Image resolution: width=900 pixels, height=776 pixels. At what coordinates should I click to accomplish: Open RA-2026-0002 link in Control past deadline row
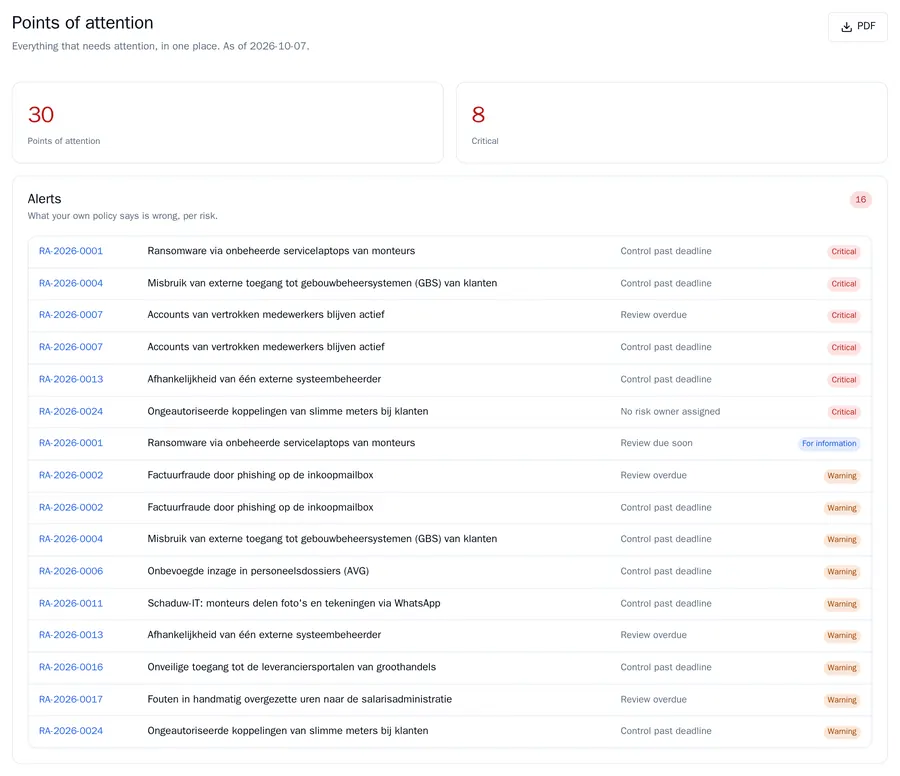[71, 507]
